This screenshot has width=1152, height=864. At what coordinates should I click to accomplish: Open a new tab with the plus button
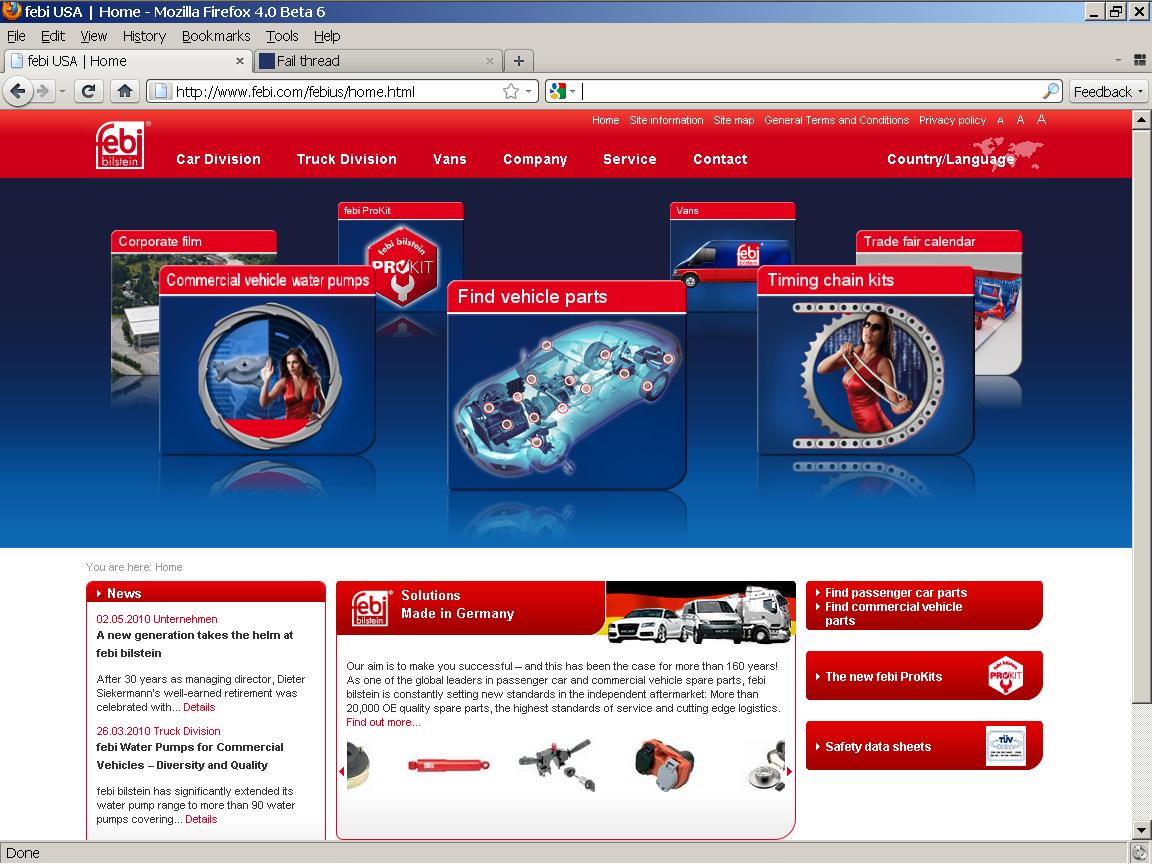coord(519,61)
